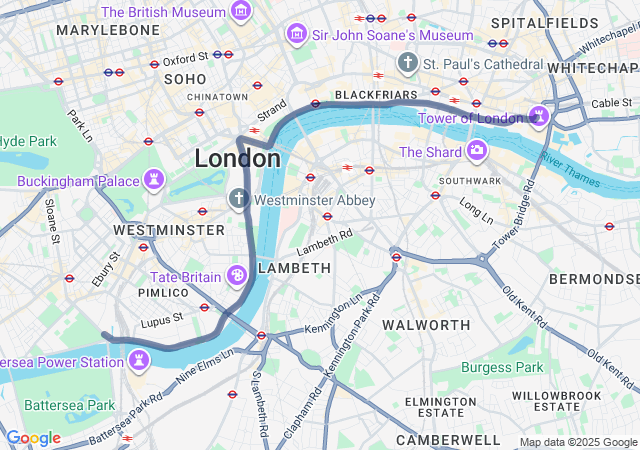Open the Buckingham Palace marker icon

click(x=154, y=180)
